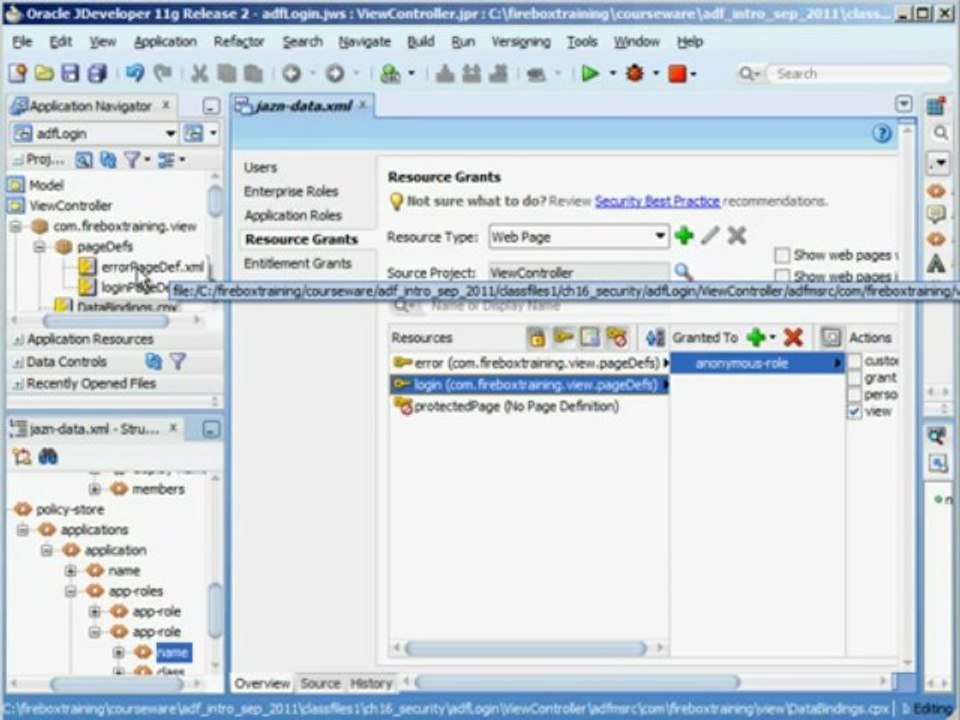Open the Granted To add dropdown arrow
Viewport: 960px width, 720px height.
click(x=773, y=337)
